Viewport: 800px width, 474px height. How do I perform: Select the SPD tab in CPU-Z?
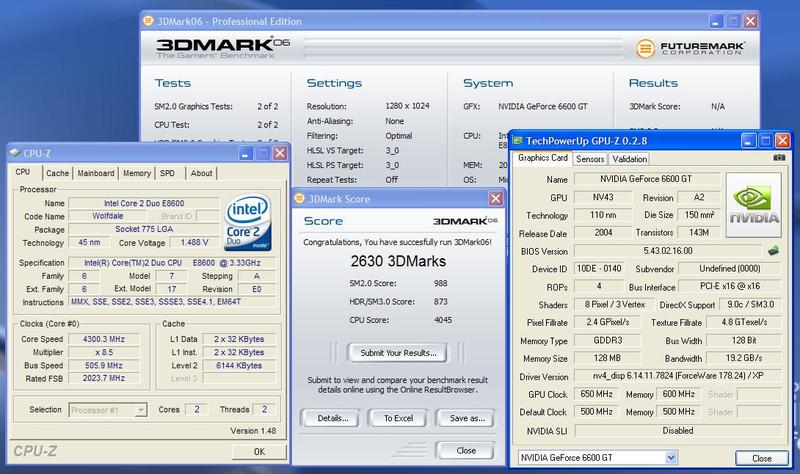click(167, 173)
